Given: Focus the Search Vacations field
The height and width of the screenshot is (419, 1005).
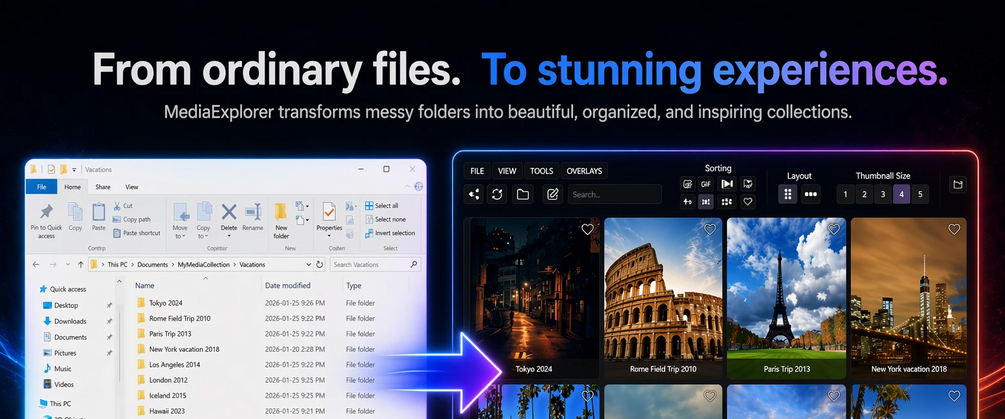Looking at the screenshot, I should coord(376,265).
